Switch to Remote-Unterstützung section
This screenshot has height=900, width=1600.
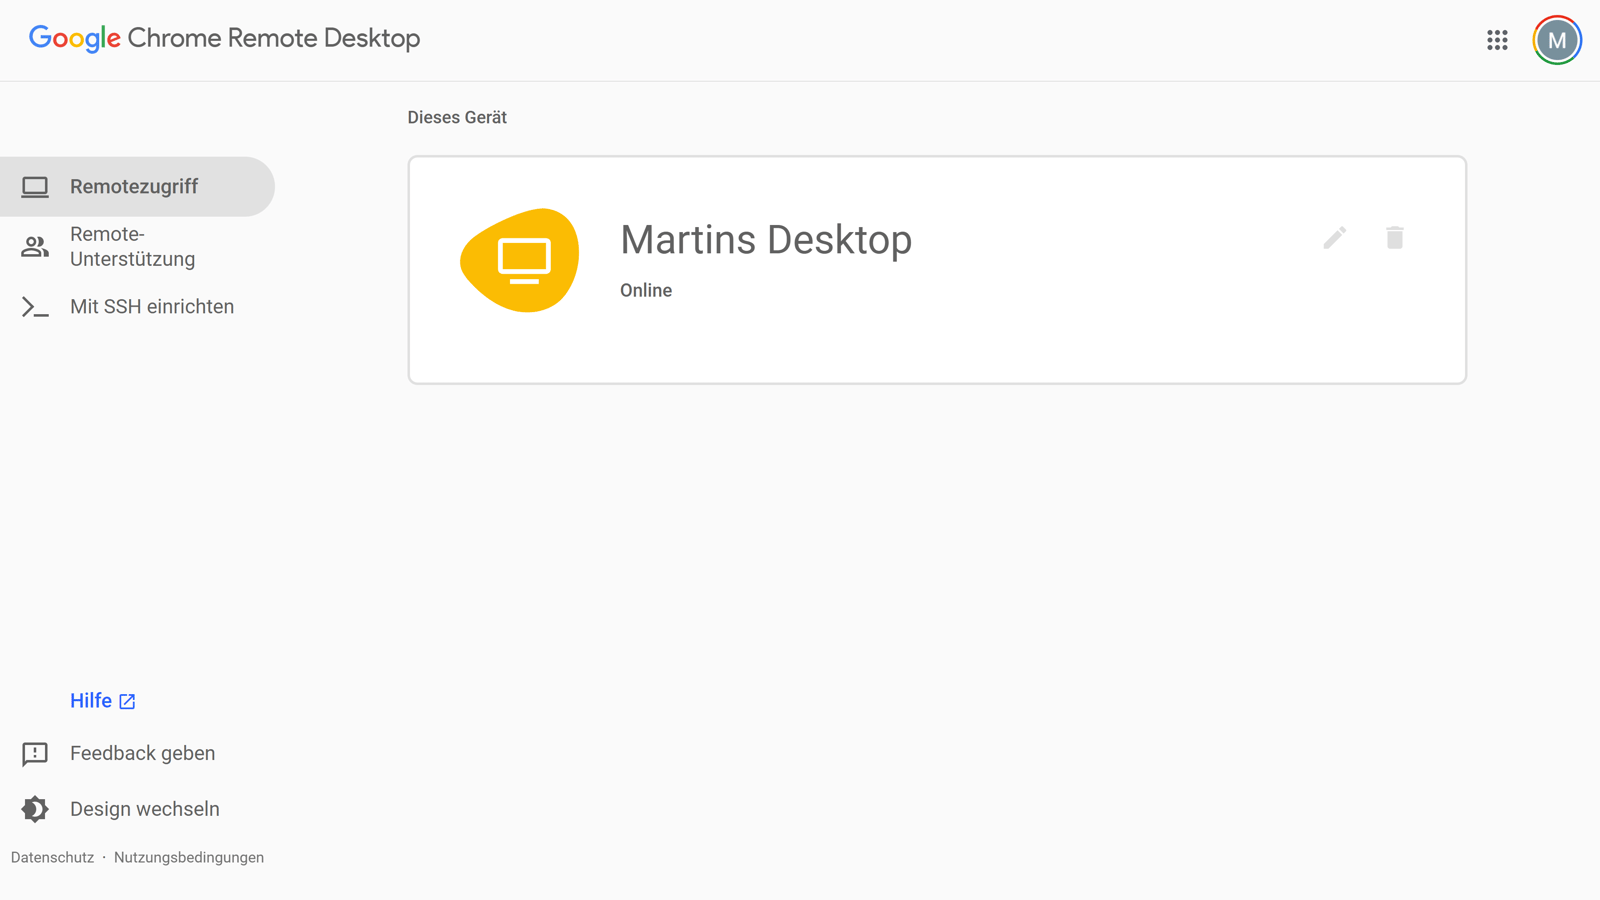[133, 246]
